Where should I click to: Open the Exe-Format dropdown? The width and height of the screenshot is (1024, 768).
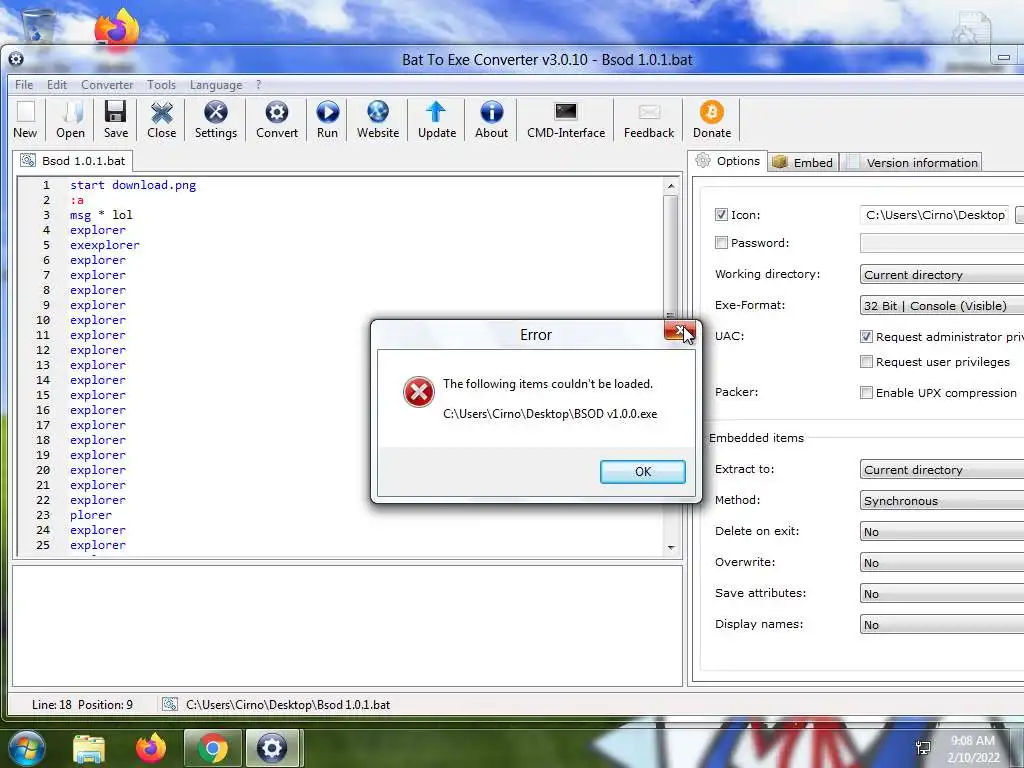(x=942, y=306)
